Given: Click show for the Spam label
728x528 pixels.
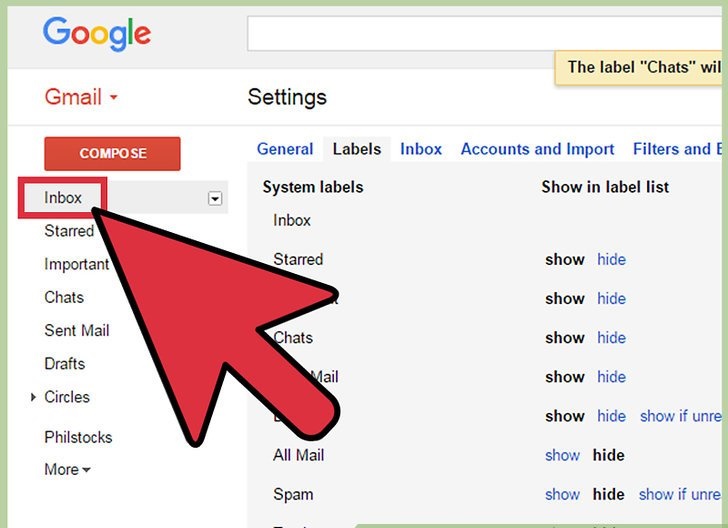Looking at the screenshot, I should (562, 495).
